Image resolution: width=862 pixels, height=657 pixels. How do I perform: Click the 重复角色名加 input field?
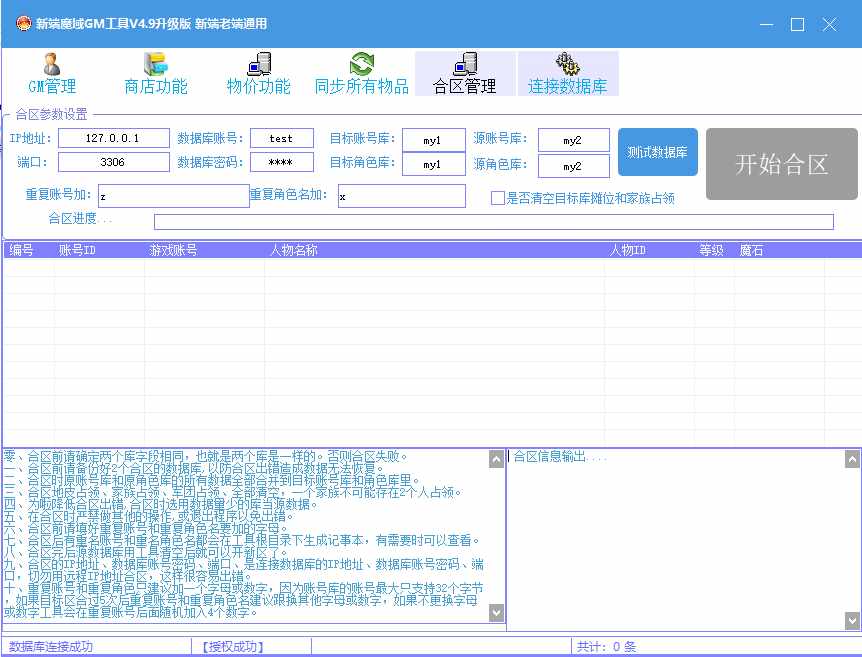(x=402, y=196)
